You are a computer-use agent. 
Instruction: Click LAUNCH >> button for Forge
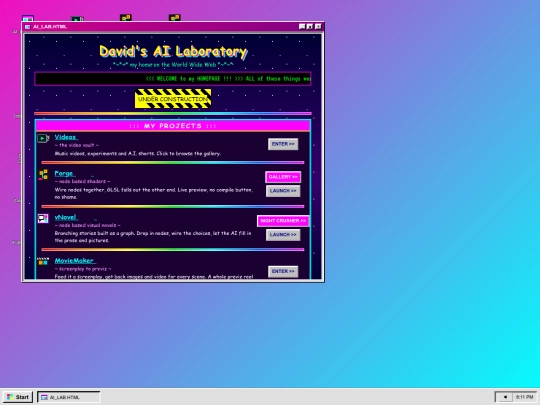pyautogui.click(x=283, y=191)
